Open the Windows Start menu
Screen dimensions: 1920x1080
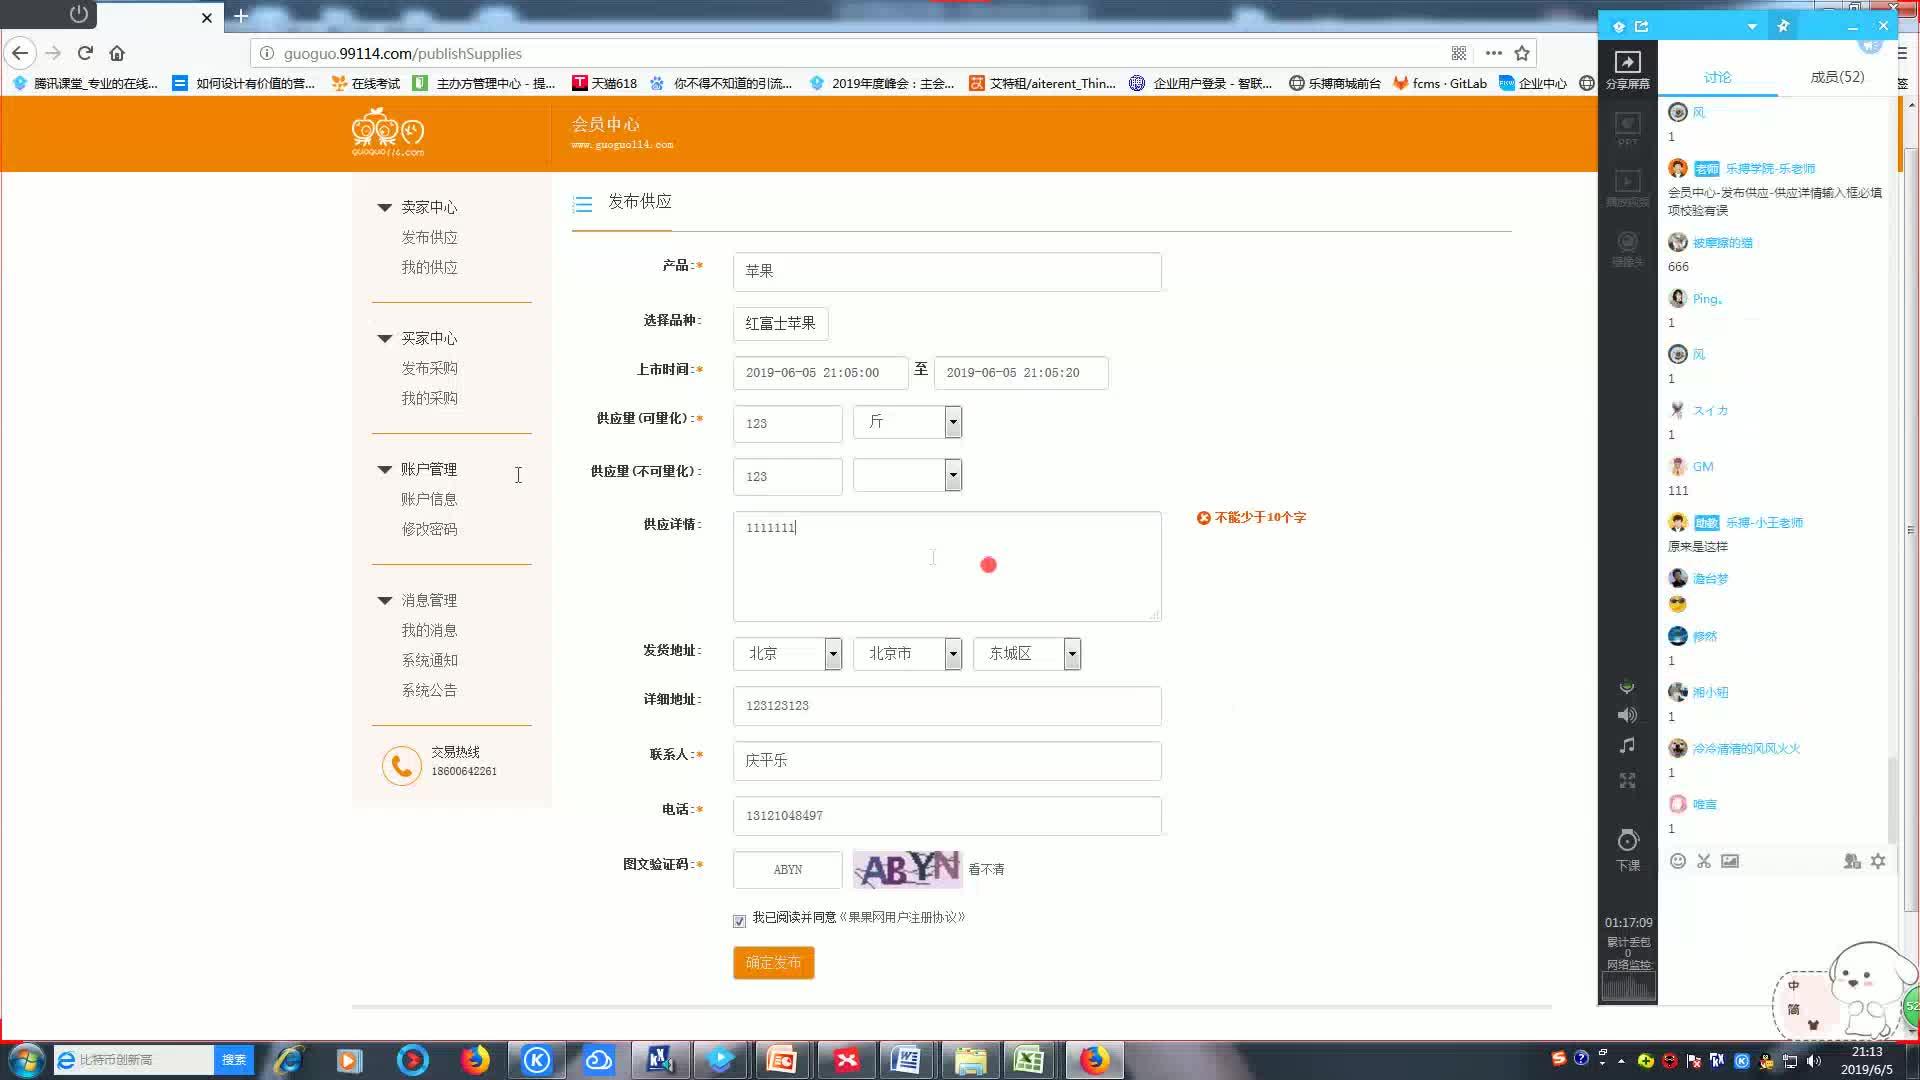pyautogui.click(x=26, y=1060)
